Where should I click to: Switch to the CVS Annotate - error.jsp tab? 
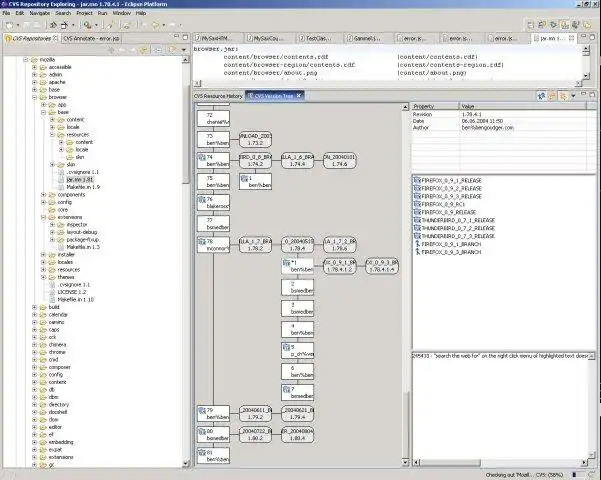pos(92,39)
